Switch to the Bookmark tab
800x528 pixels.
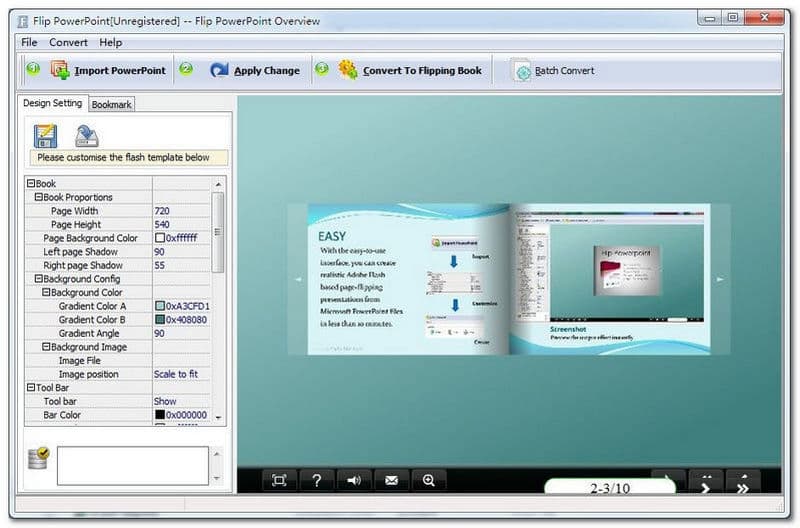[x=111, y=104]
